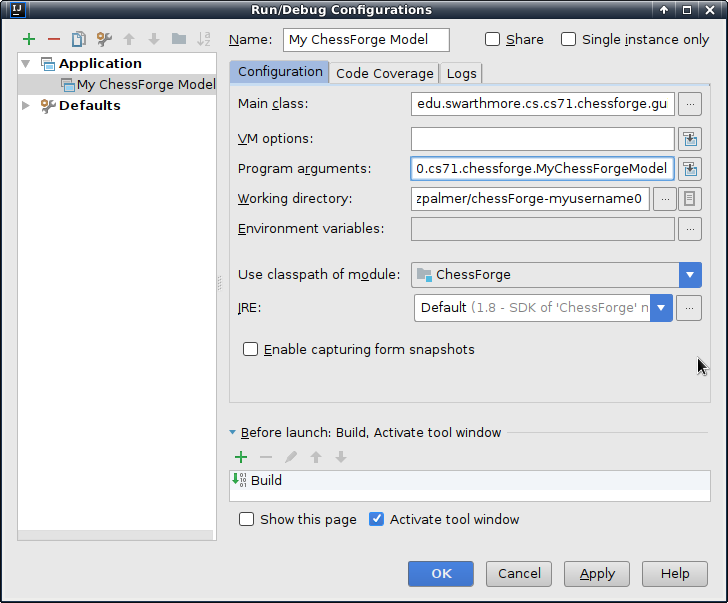The height and width of the screenshot is (603, 728).
Task: Click the Copy Configuration icon
Action: pos(79,39)
